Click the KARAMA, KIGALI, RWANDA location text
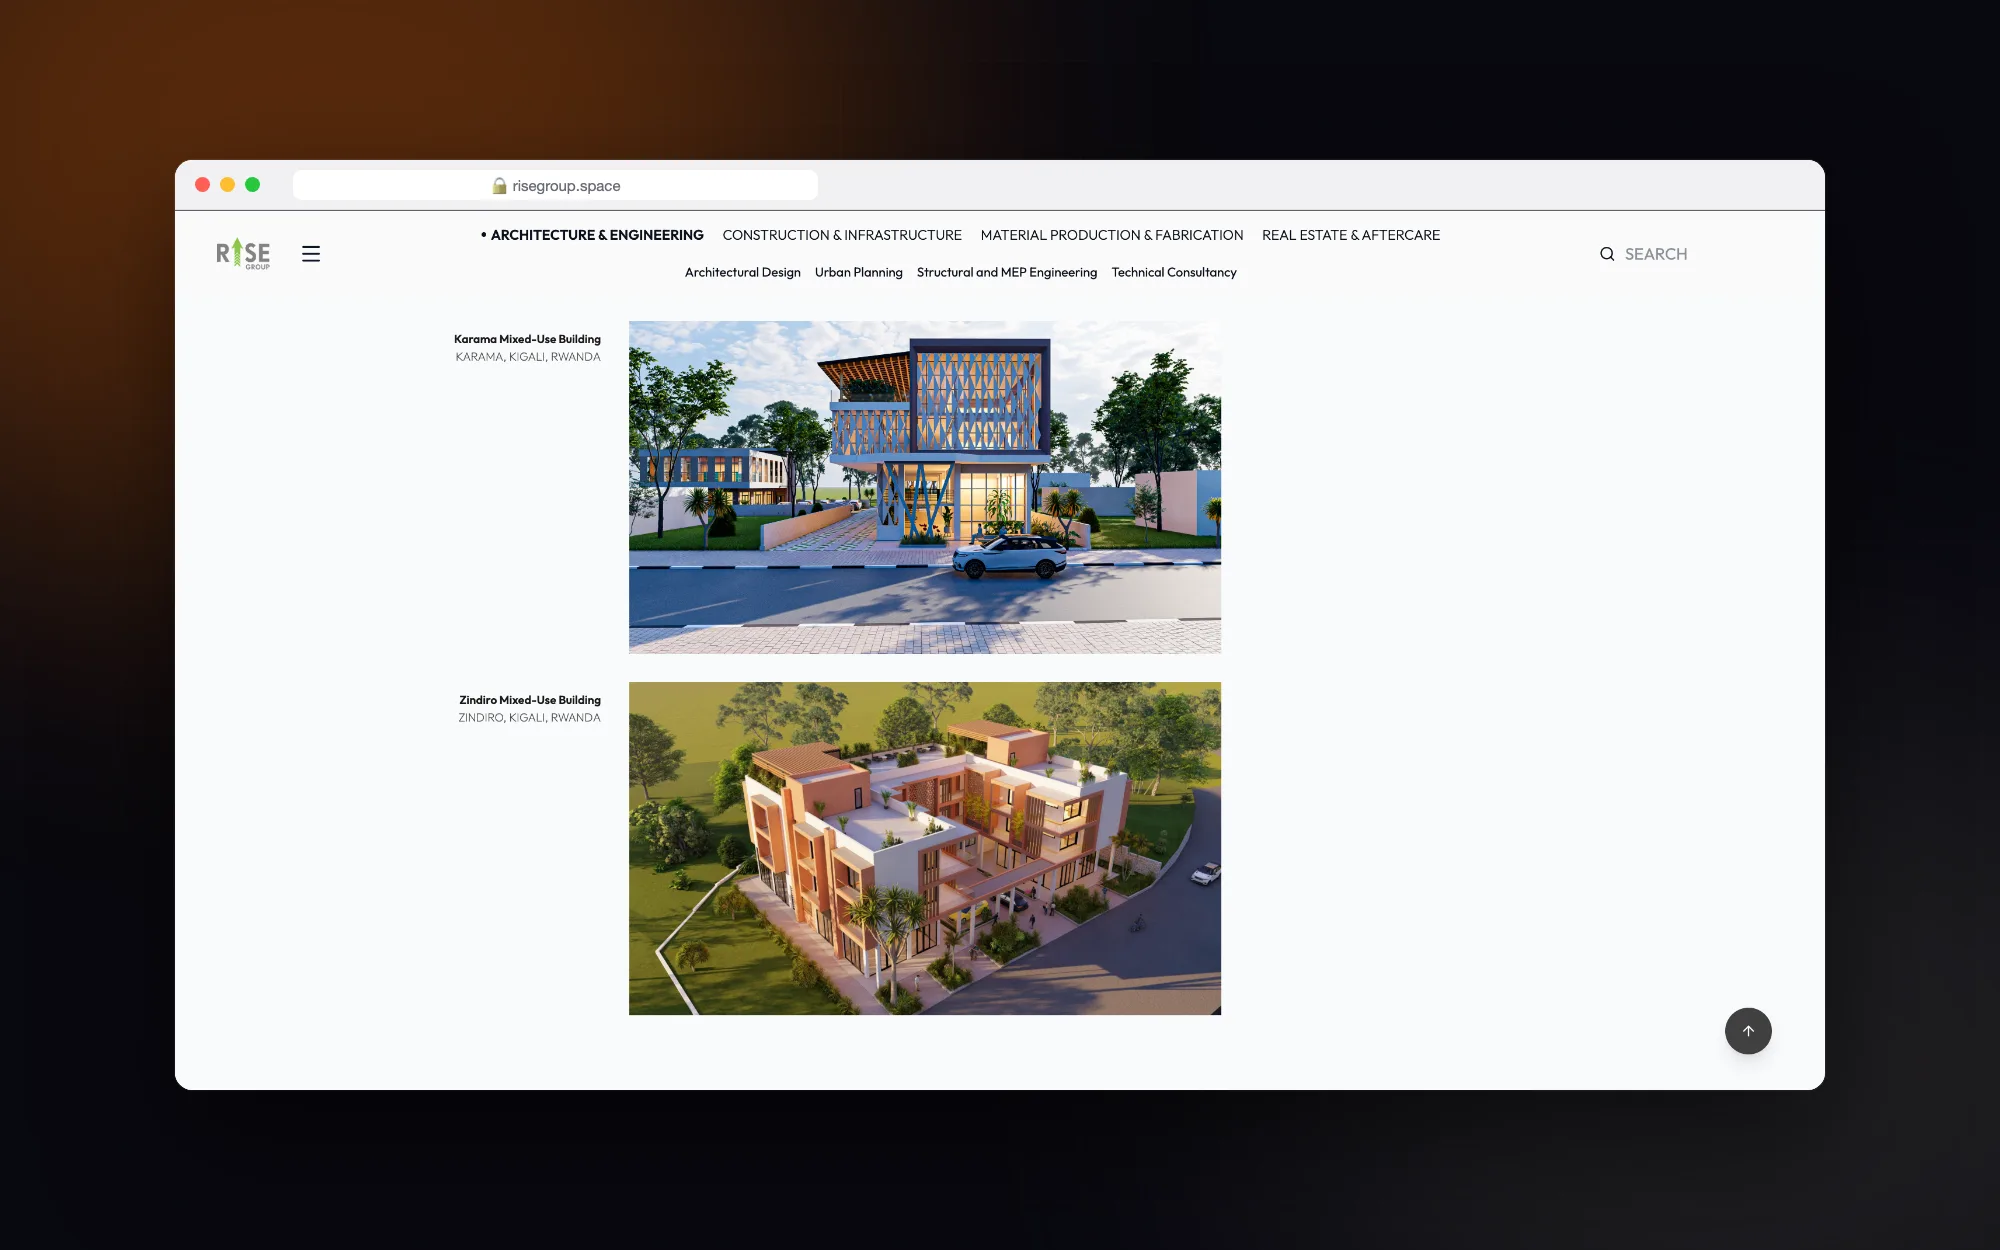This screenshot has width=2000, height=1250. point(528,357)
